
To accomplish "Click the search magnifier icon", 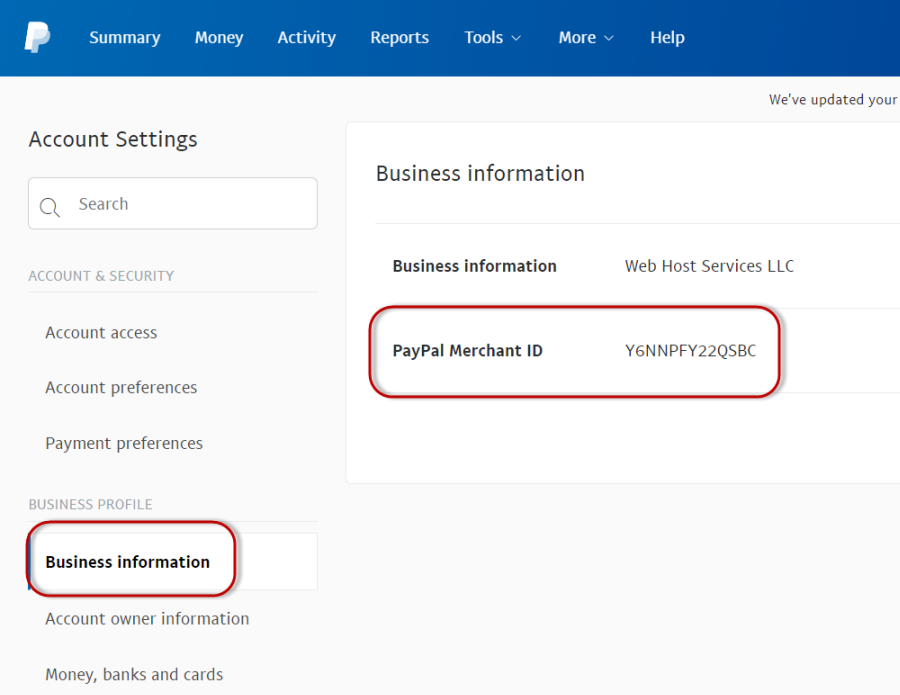I will [x=50, y=208].
